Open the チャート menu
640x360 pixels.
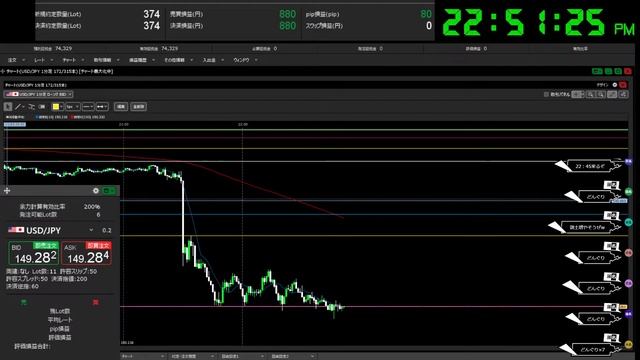tap(73, 60)
